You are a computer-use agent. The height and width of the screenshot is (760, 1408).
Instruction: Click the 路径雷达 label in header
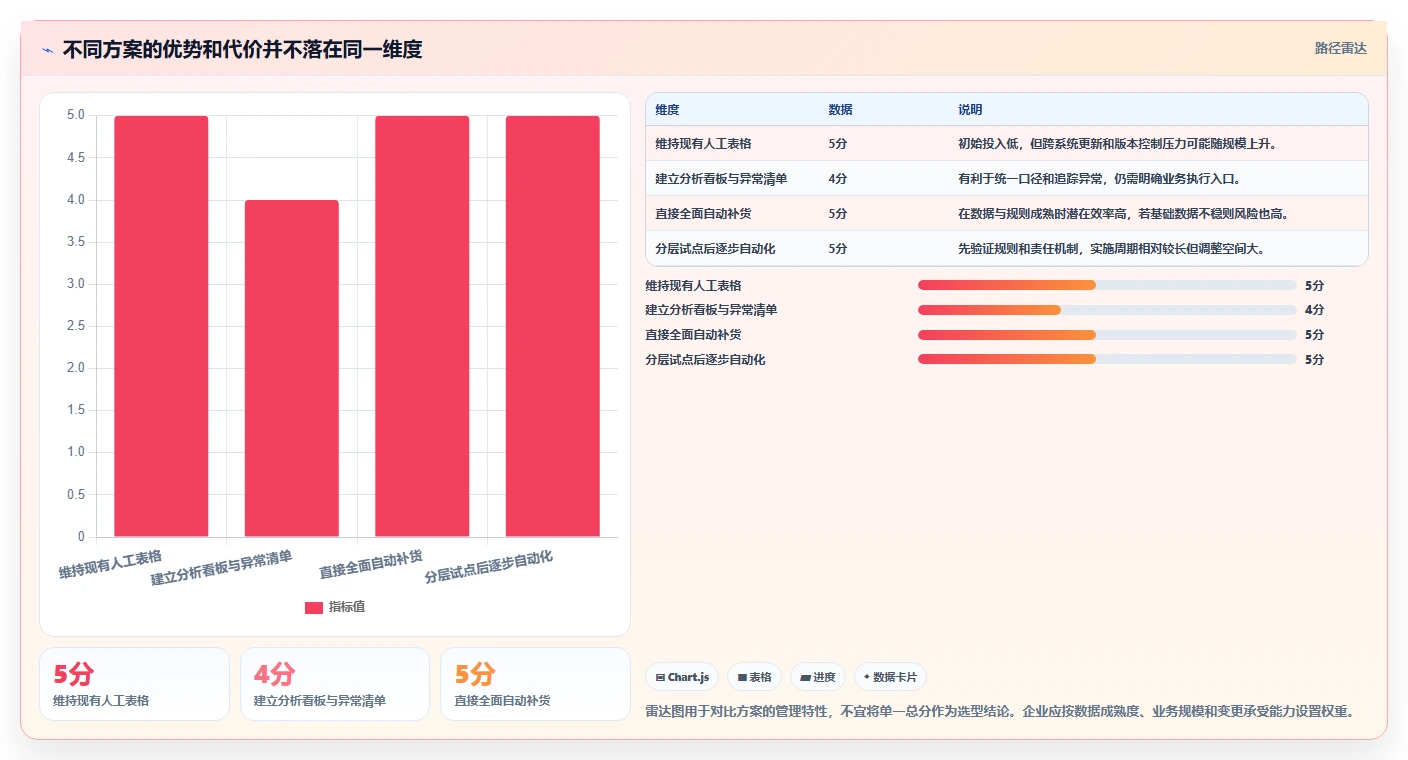click(x=1340, y=48)
